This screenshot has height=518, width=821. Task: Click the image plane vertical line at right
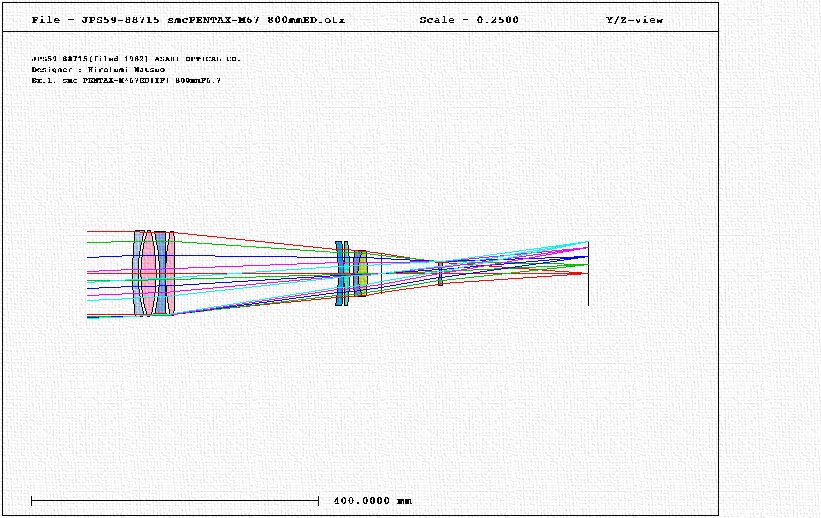tap(588, 273)
